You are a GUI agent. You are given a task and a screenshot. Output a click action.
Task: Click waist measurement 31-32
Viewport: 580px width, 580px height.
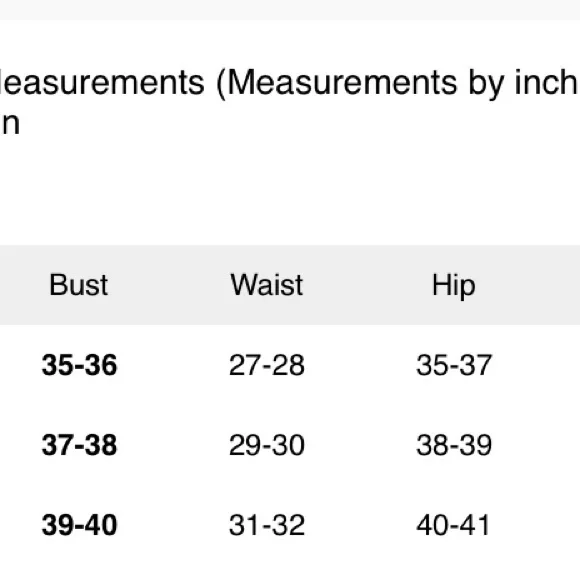coord(267,525)
